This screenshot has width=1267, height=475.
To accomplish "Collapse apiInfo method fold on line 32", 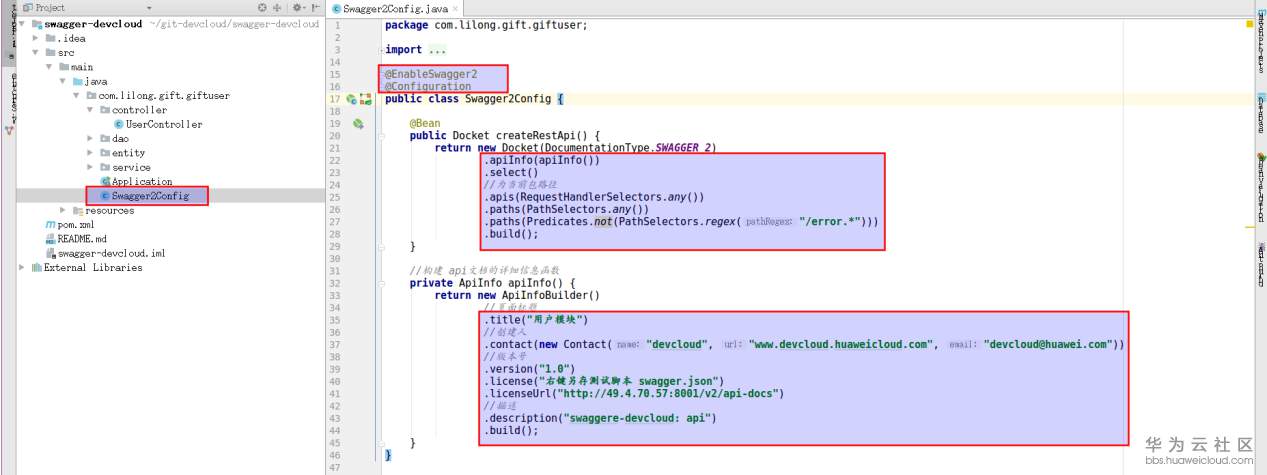I will (380, 283).
